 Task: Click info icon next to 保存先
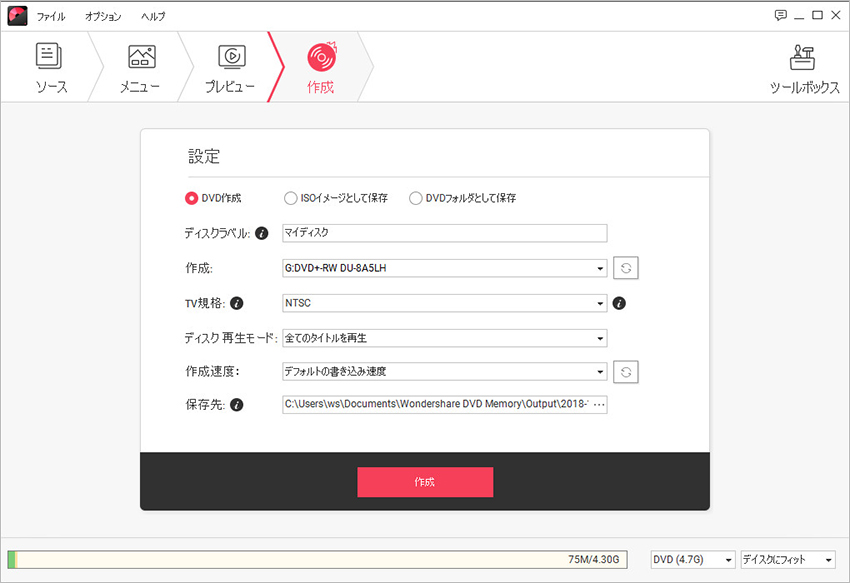click(236, 405)
